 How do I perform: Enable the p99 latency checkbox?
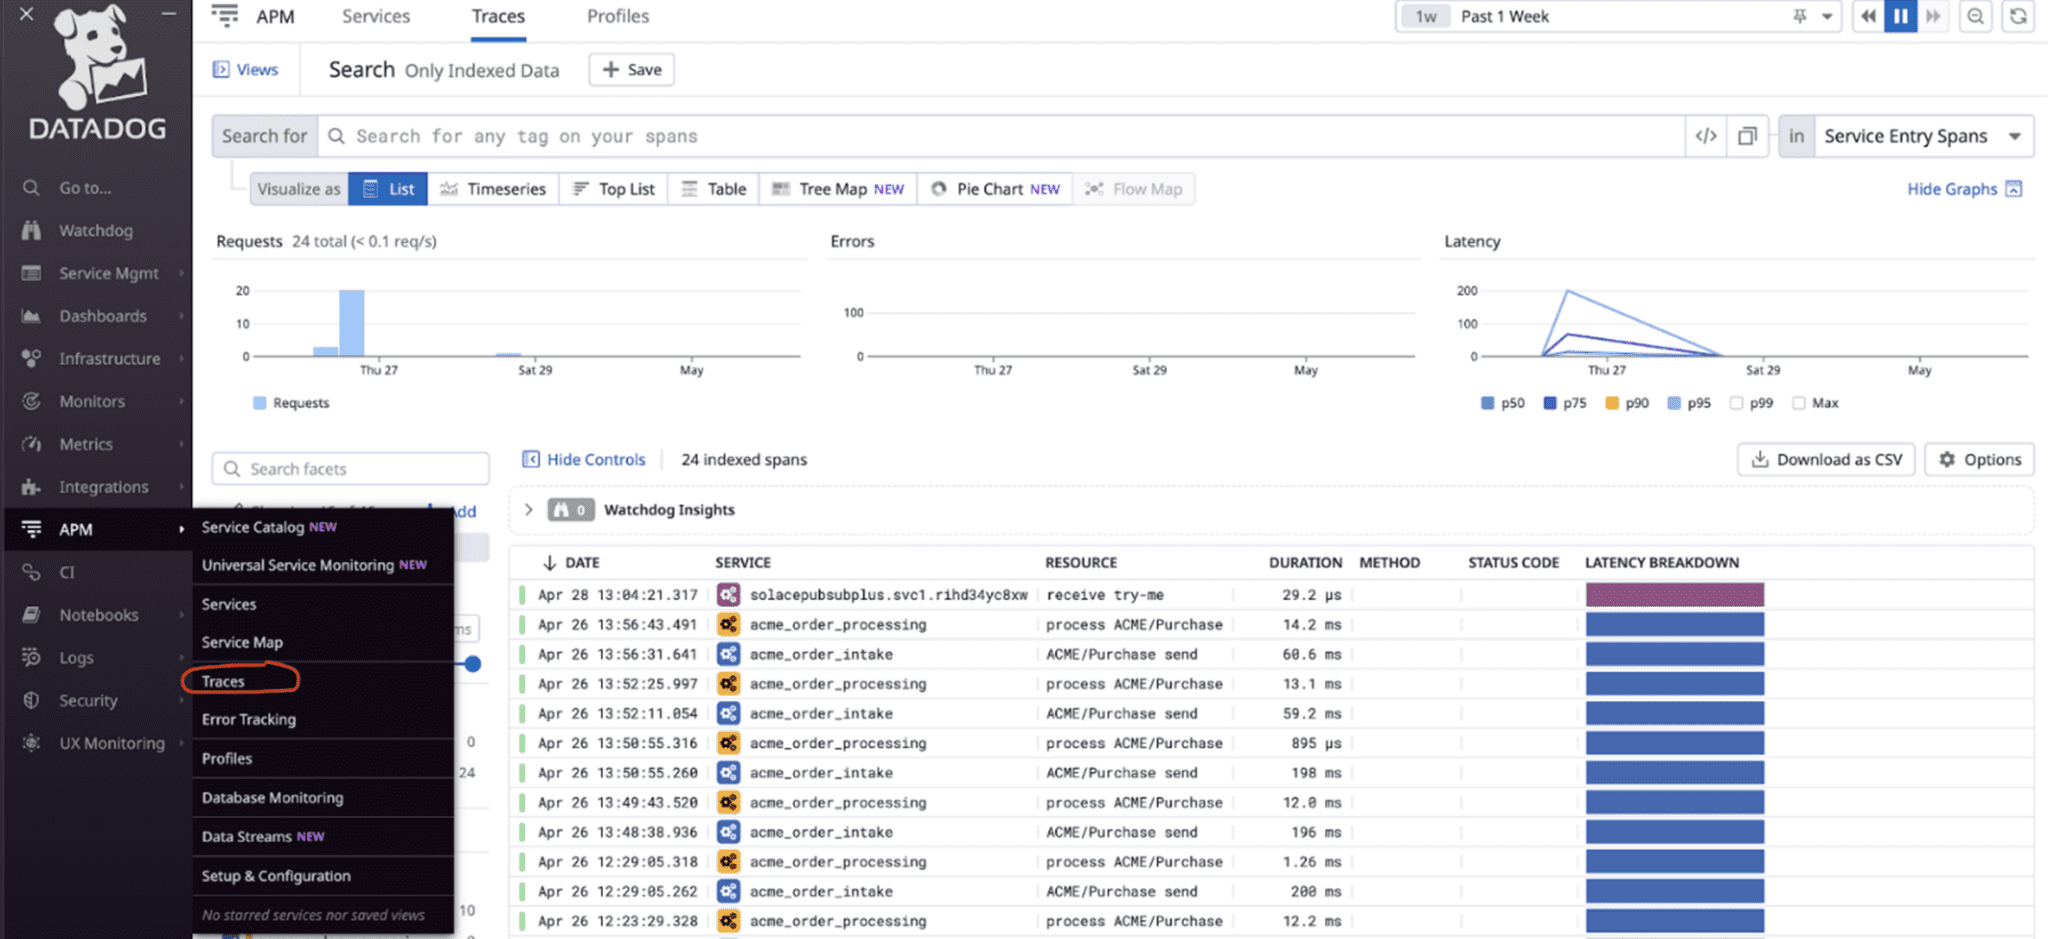point(1738,402)
